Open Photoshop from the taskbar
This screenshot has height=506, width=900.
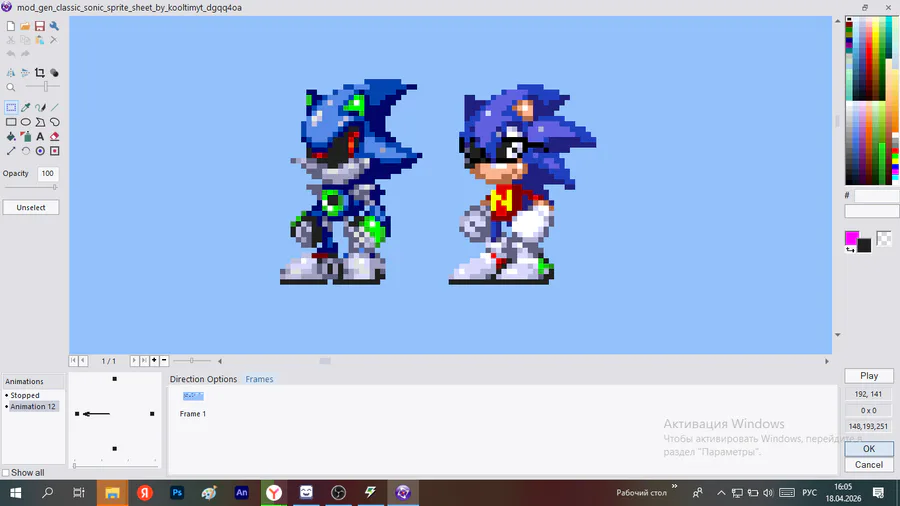tap(177, 493)
